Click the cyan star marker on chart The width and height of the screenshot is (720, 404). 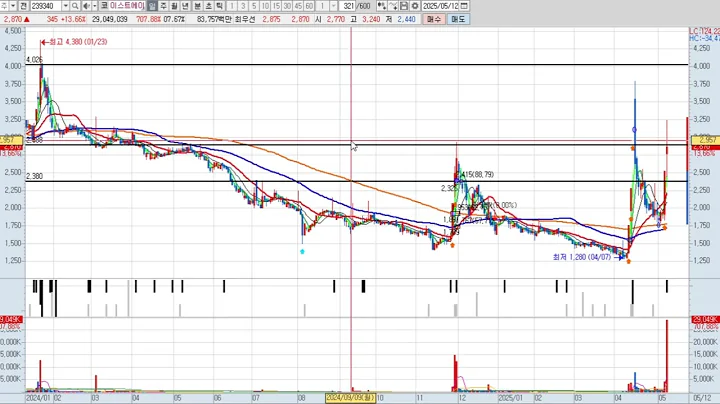coord(302,251)
